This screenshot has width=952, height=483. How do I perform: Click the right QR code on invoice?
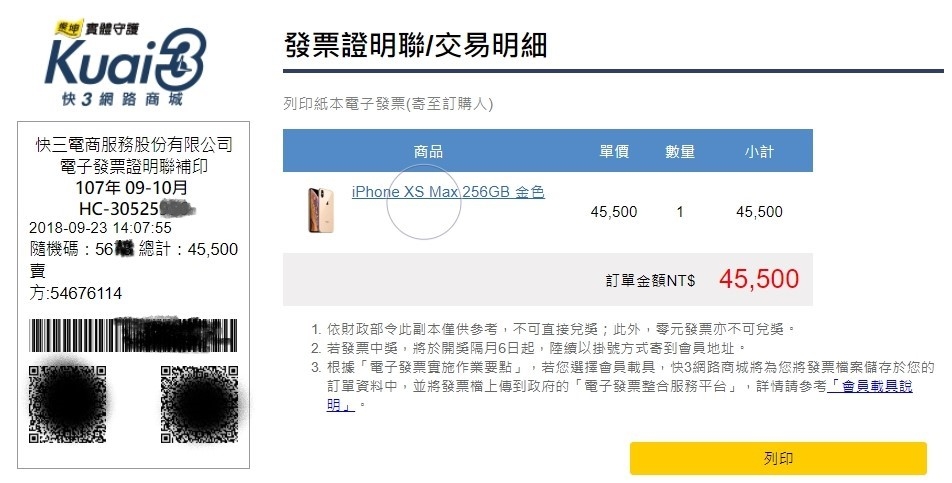[x=200, y=404]
